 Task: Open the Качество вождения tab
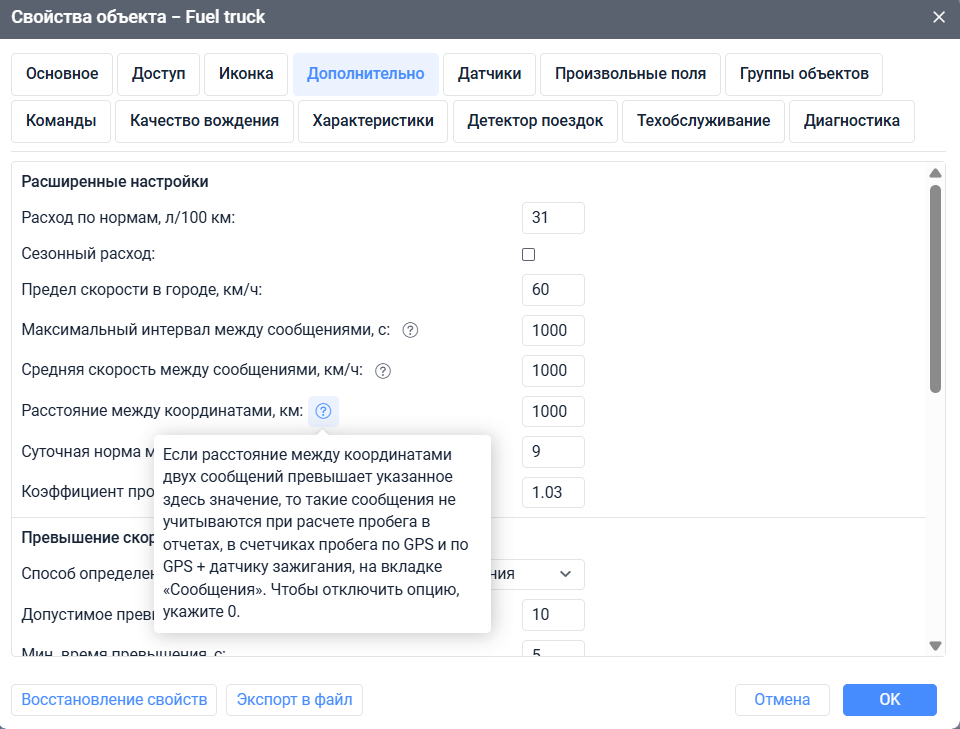204,121
